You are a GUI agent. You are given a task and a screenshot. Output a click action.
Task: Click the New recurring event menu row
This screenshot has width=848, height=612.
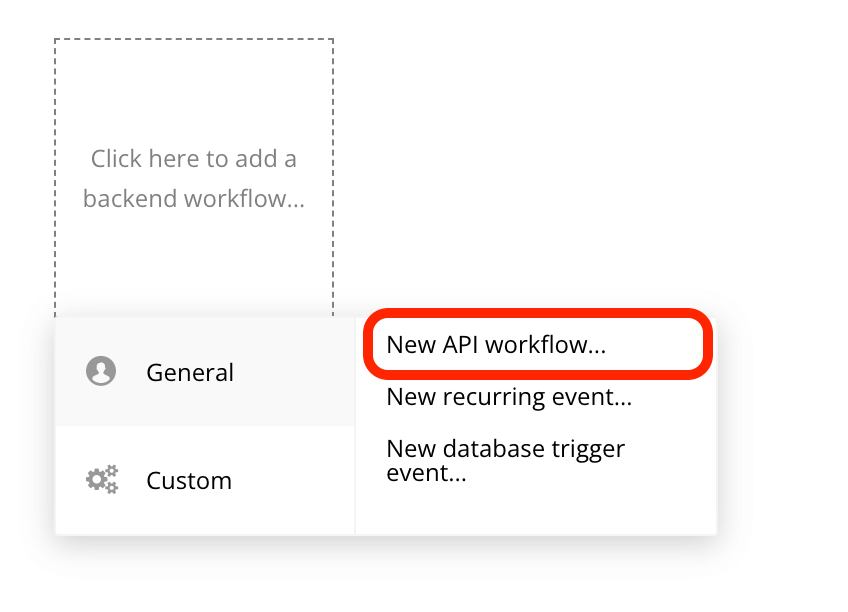point(508,397)
